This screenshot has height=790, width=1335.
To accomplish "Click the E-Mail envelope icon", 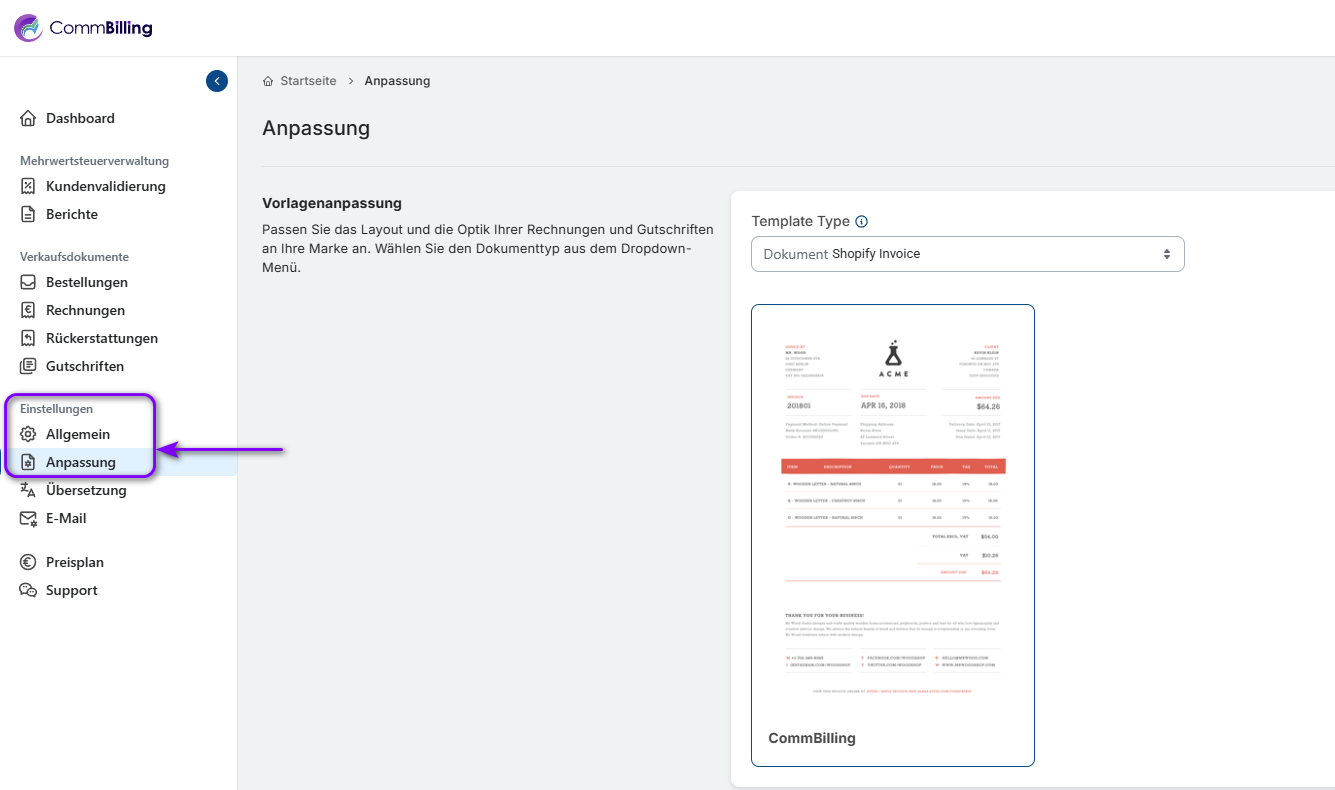I will click(28, 518).
